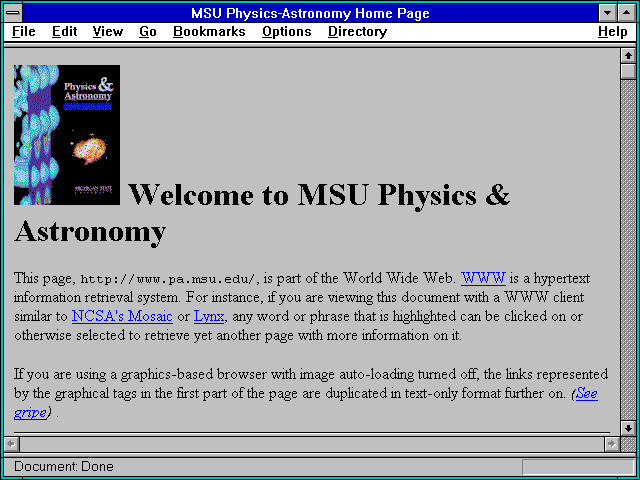
Task: Open the File menu
Action: pyautogui.click(x=24, y=32)
